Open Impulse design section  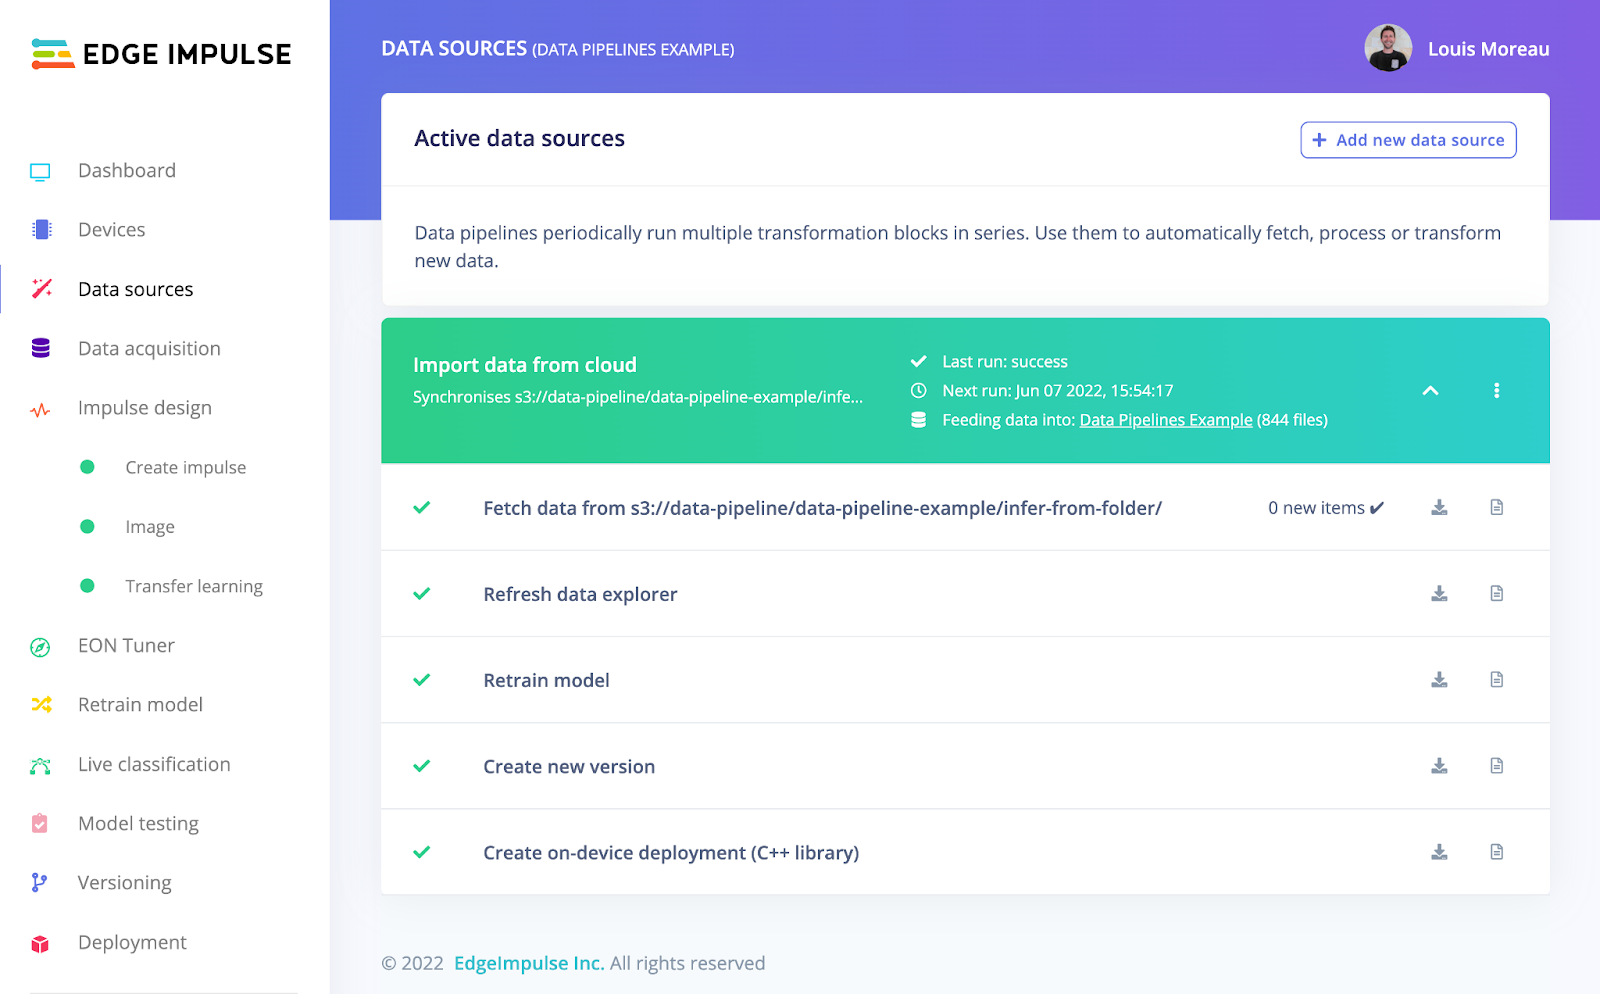[x=145, y=408]
